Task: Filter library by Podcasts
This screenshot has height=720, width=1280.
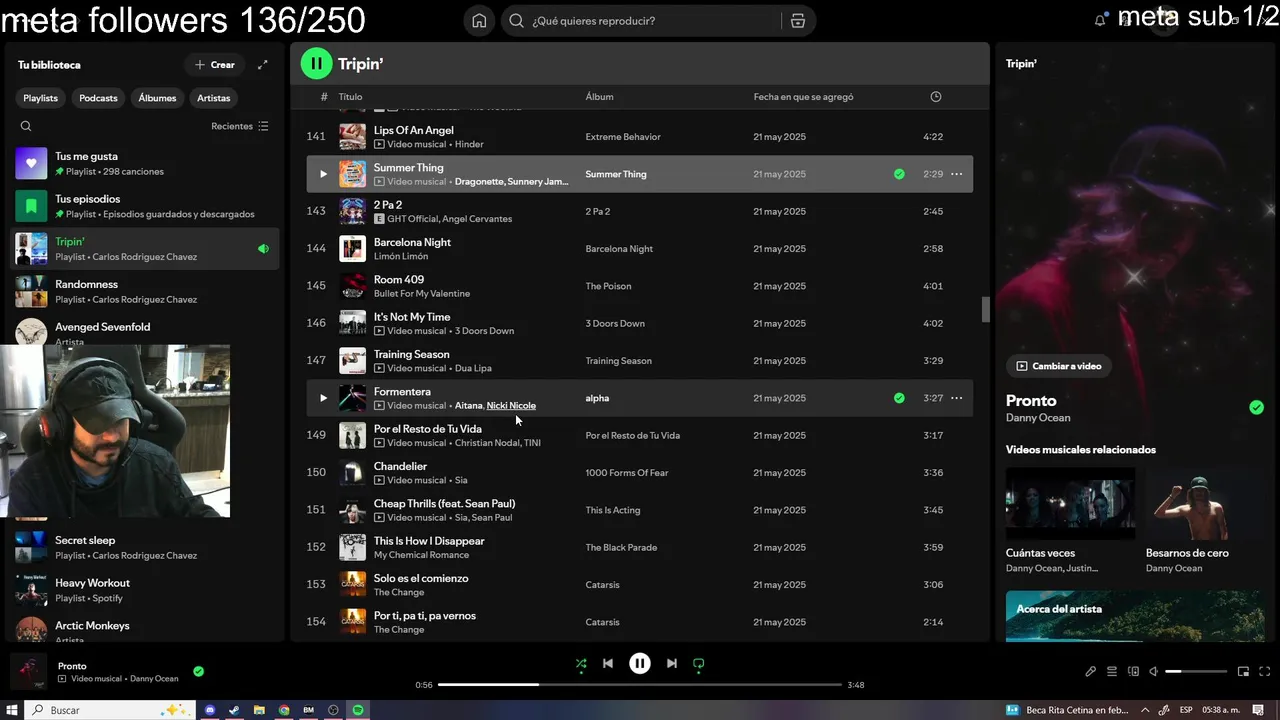Action: [x=98, y=98]
